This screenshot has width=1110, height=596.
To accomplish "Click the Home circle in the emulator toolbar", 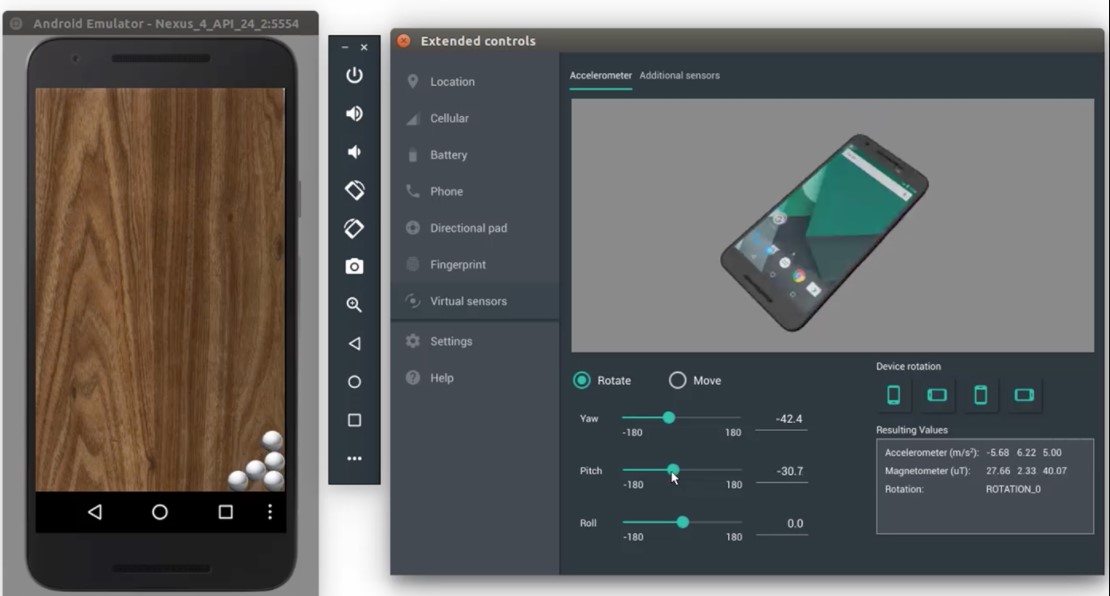I will coord(354,382).
